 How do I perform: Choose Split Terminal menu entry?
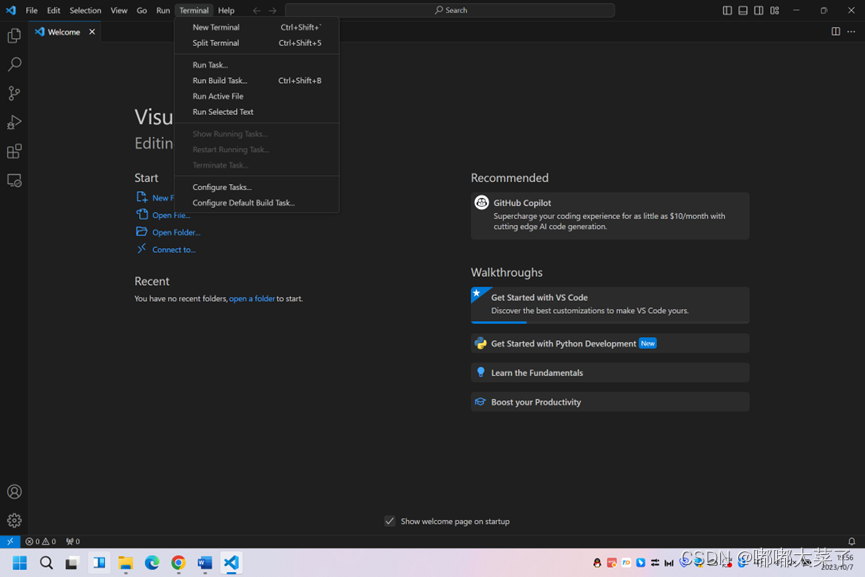click(x=257, y=42)
